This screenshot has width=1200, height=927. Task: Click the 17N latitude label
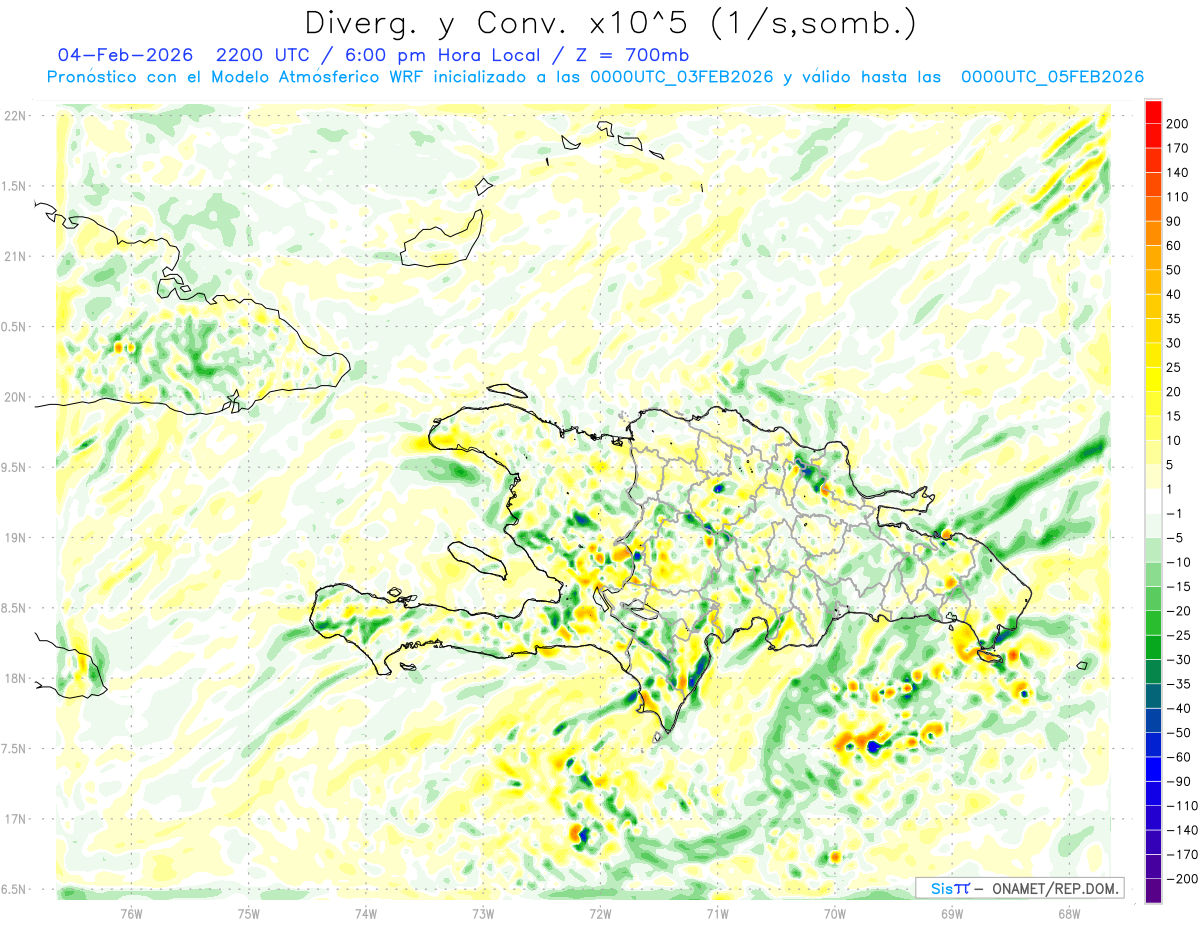click(x=14, y=819)
